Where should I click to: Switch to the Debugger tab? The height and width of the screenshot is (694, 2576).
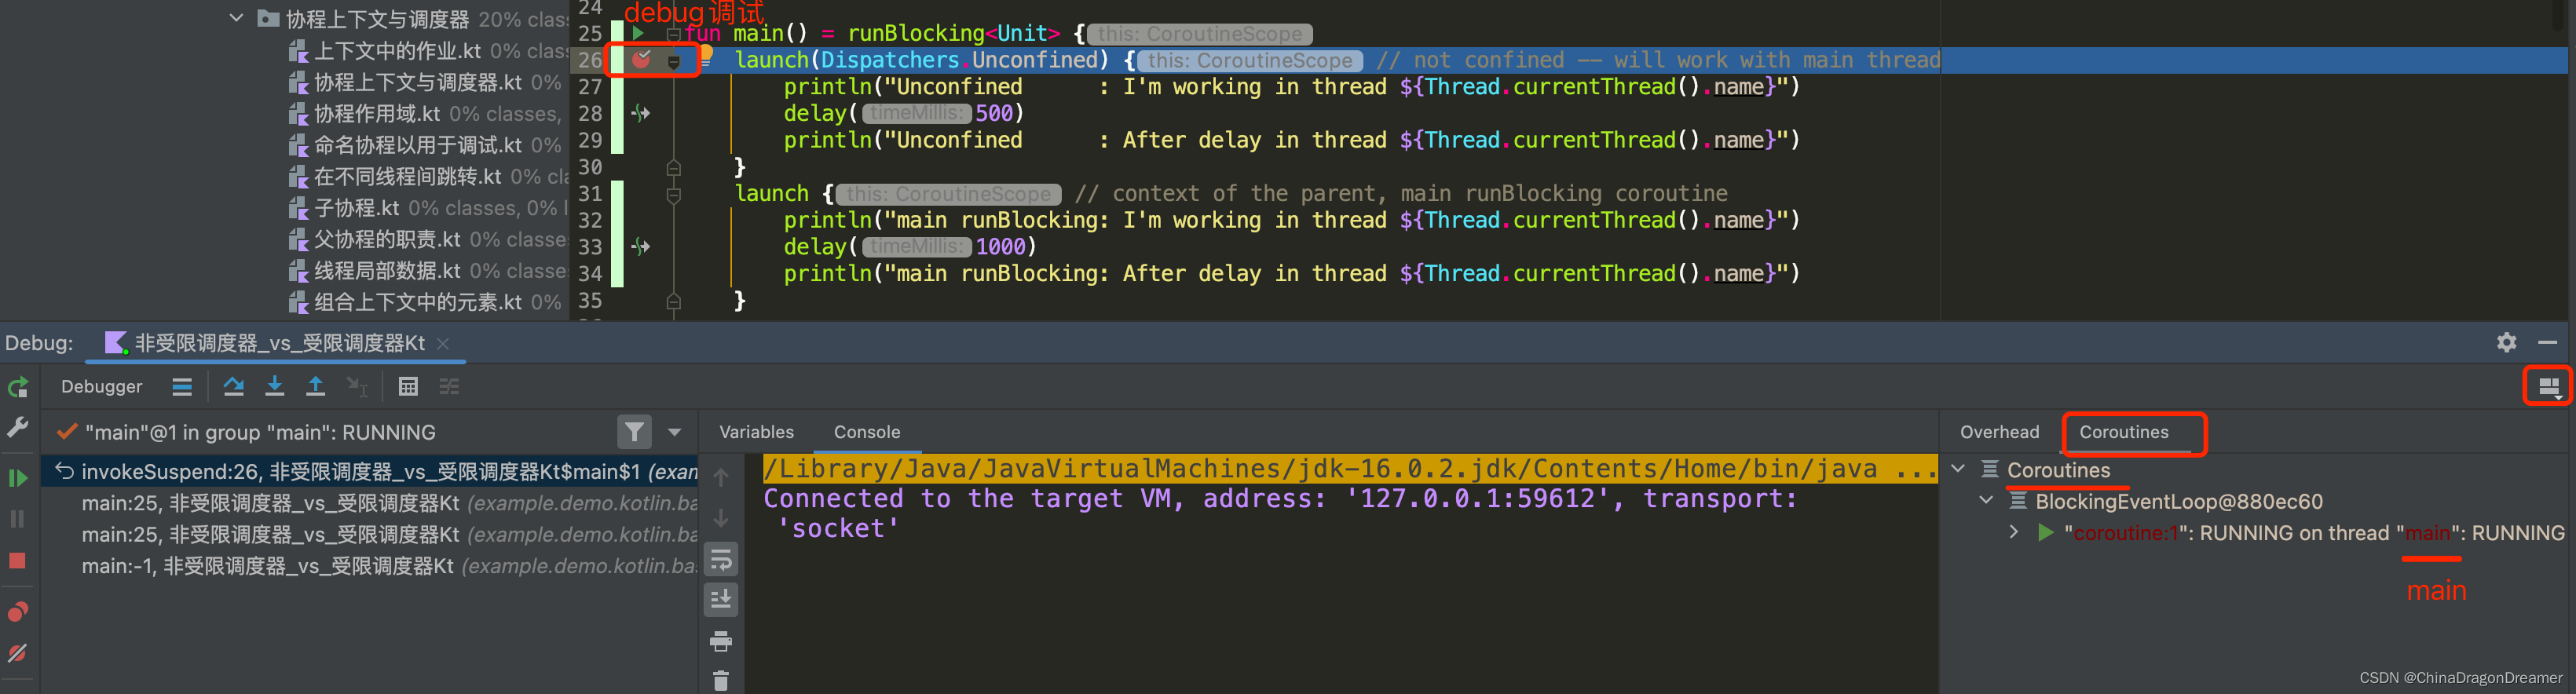(101, 387)
